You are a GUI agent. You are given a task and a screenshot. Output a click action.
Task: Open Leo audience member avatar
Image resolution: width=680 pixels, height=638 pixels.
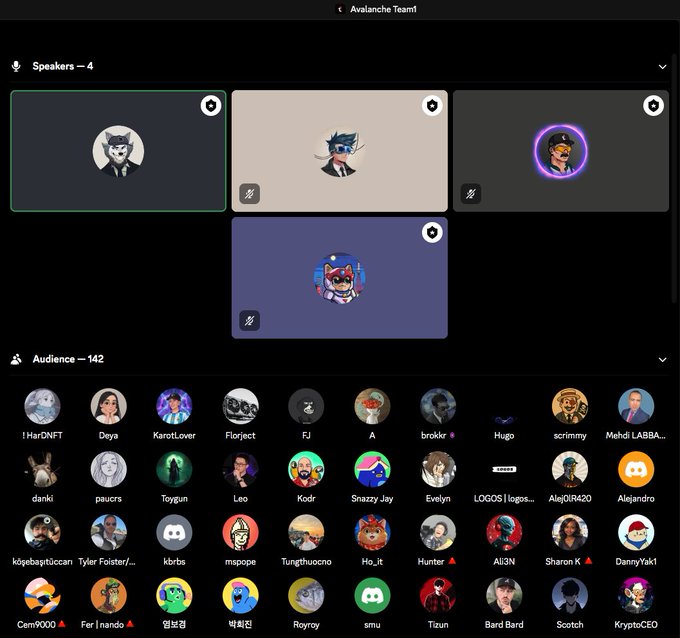(240, 469)
